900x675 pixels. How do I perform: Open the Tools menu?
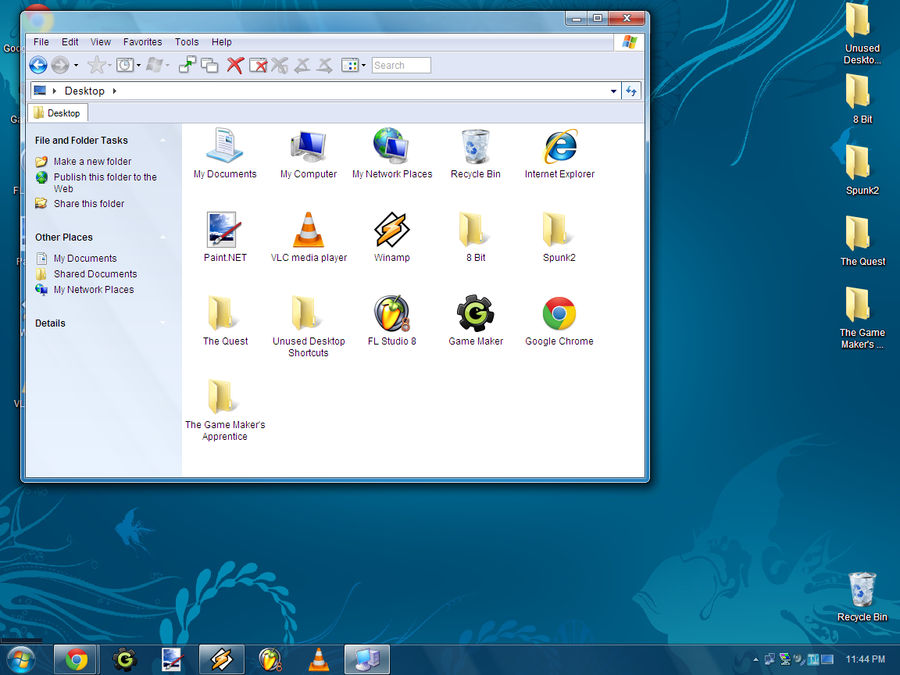point(187,42)
